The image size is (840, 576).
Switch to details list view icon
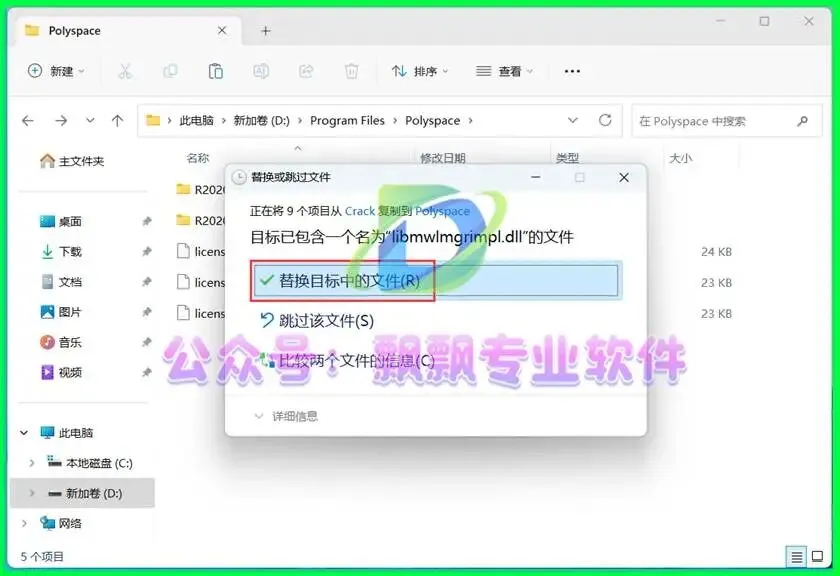point(797,557)
